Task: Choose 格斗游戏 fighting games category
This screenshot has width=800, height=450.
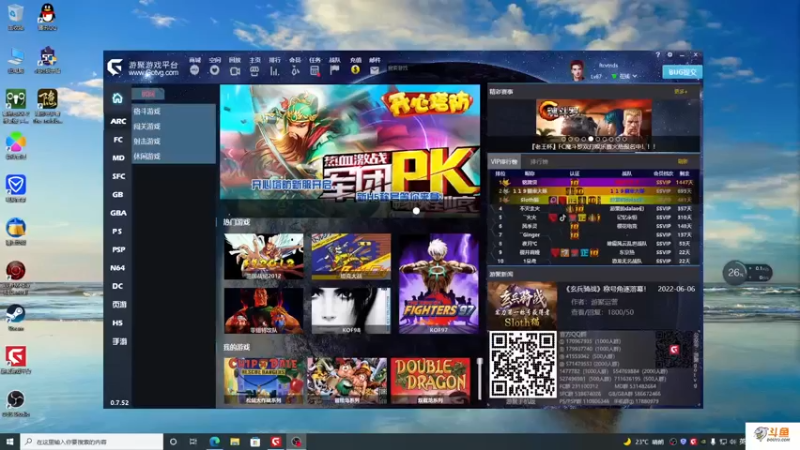Action: (147, 111)
